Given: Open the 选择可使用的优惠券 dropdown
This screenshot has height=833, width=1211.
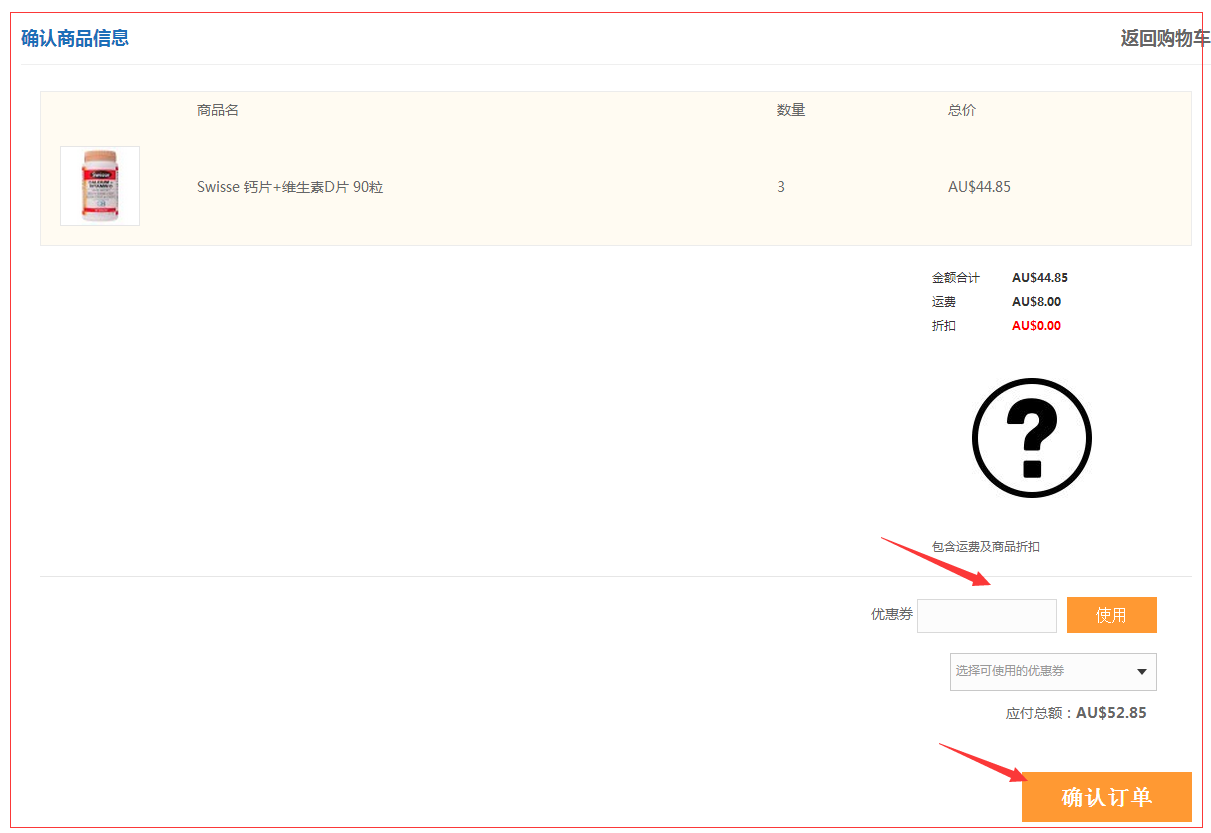Looking at the screenshot, I should tap(1052, 672).
